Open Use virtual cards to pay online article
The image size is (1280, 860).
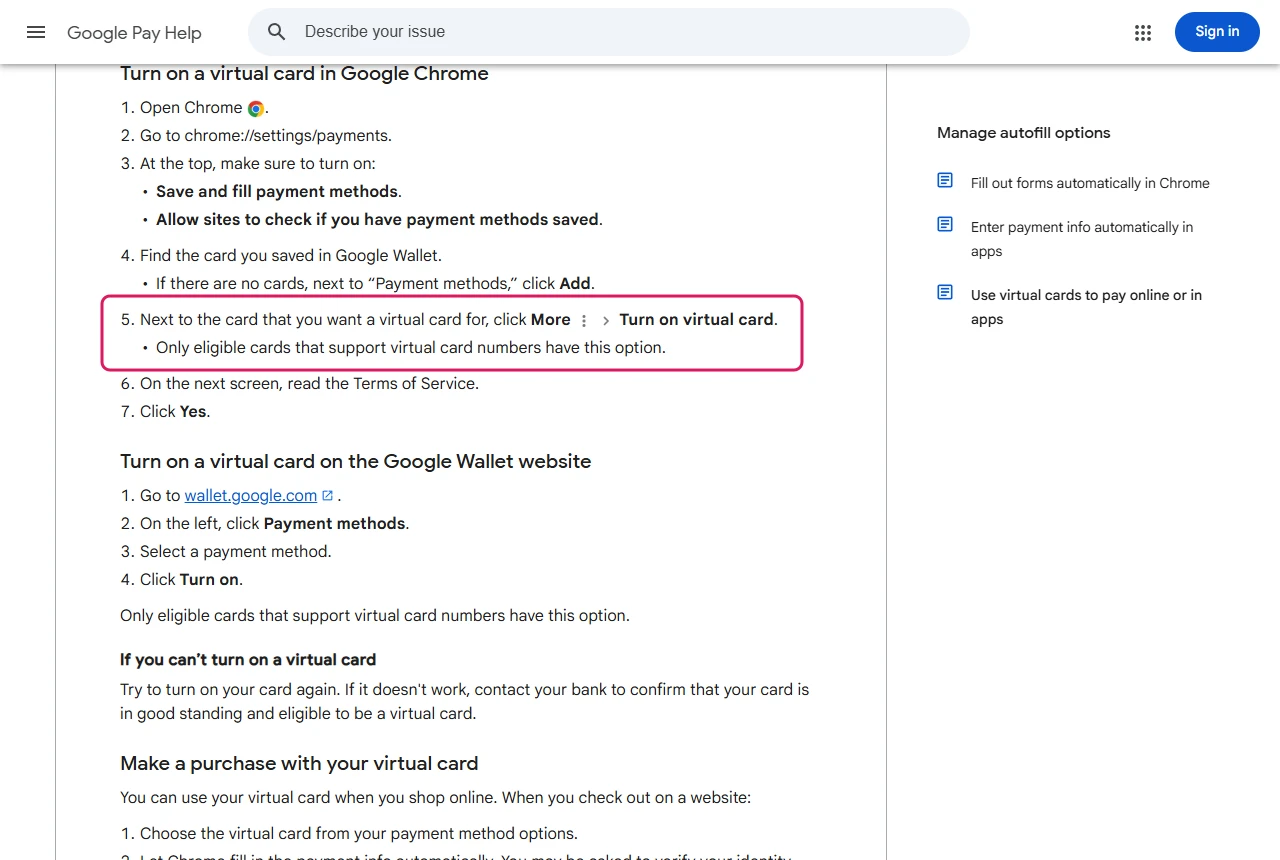pos(1086,307)
